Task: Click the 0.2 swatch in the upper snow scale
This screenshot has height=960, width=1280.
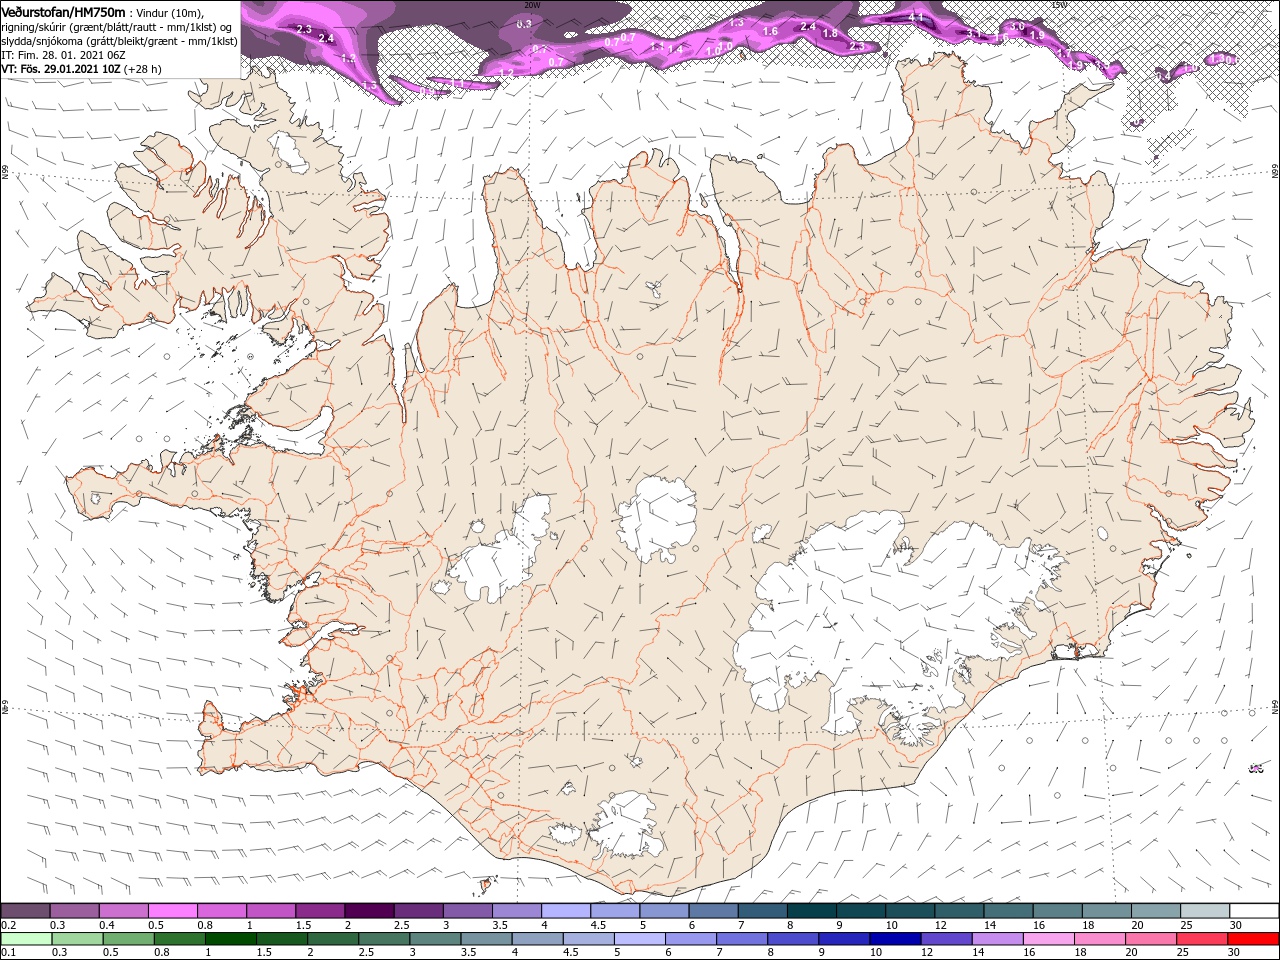Action: coord(25,911)
